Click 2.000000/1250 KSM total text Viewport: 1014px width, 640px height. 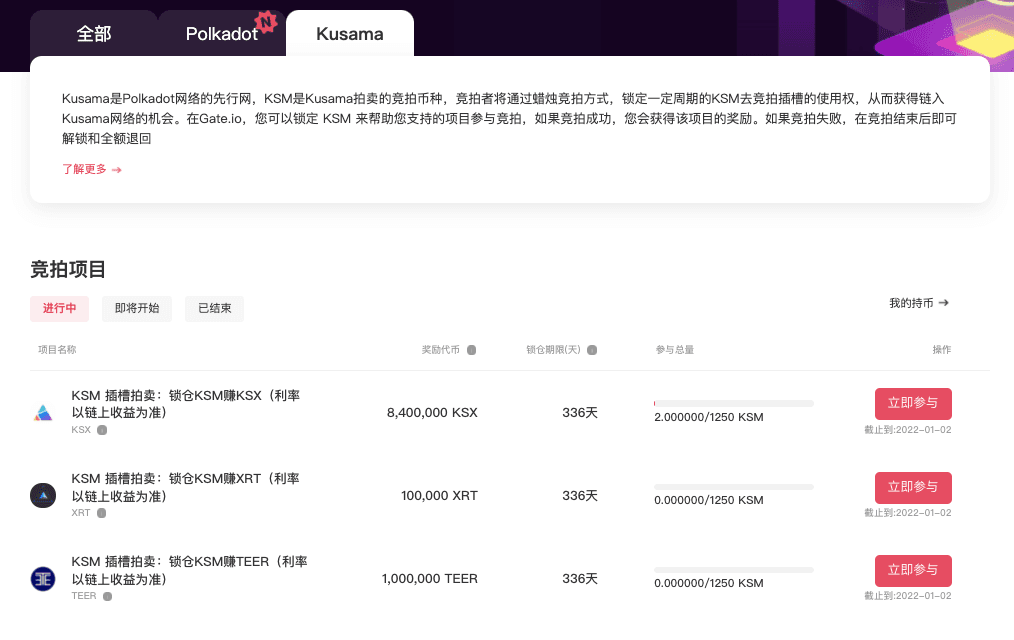[709, 417]
